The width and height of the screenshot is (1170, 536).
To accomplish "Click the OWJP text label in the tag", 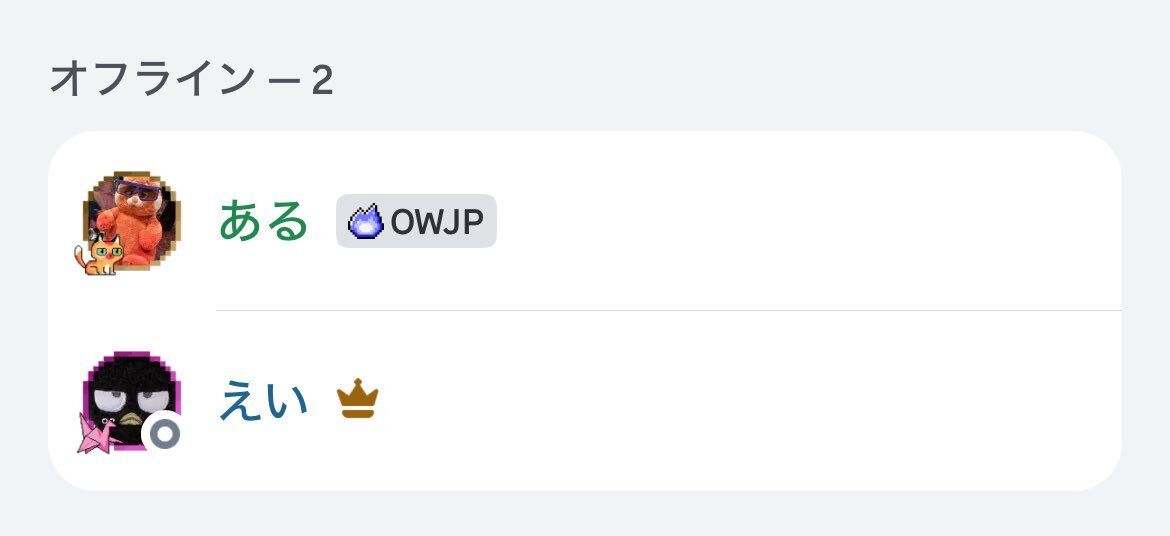I will tap(438, 222).
